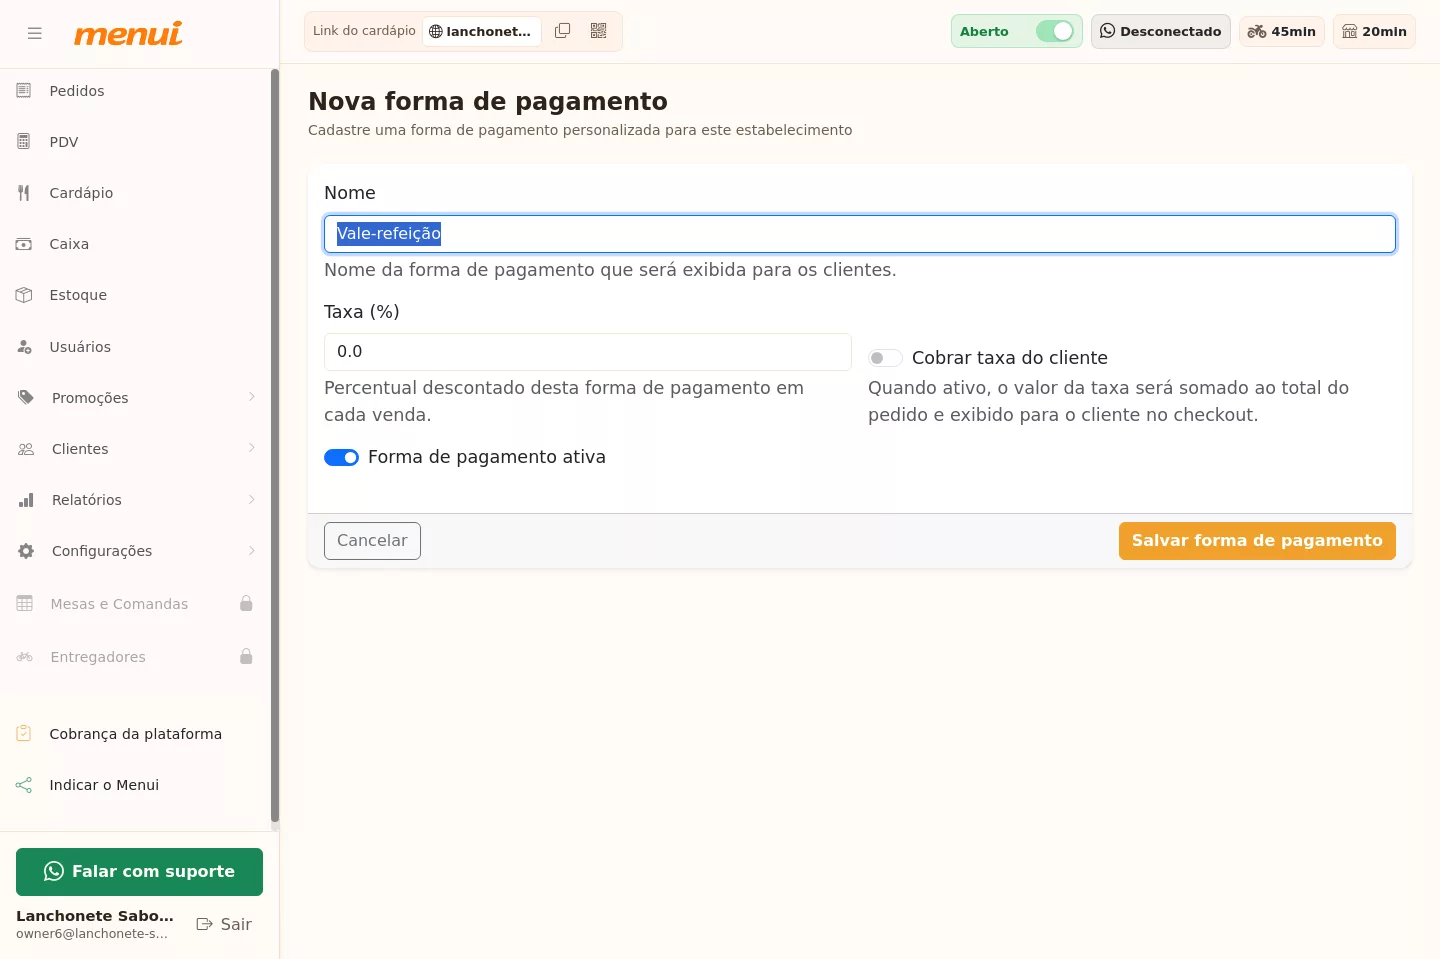Copy the cardápio link icon
1440x959 pixels.
[x=563, y=31]
